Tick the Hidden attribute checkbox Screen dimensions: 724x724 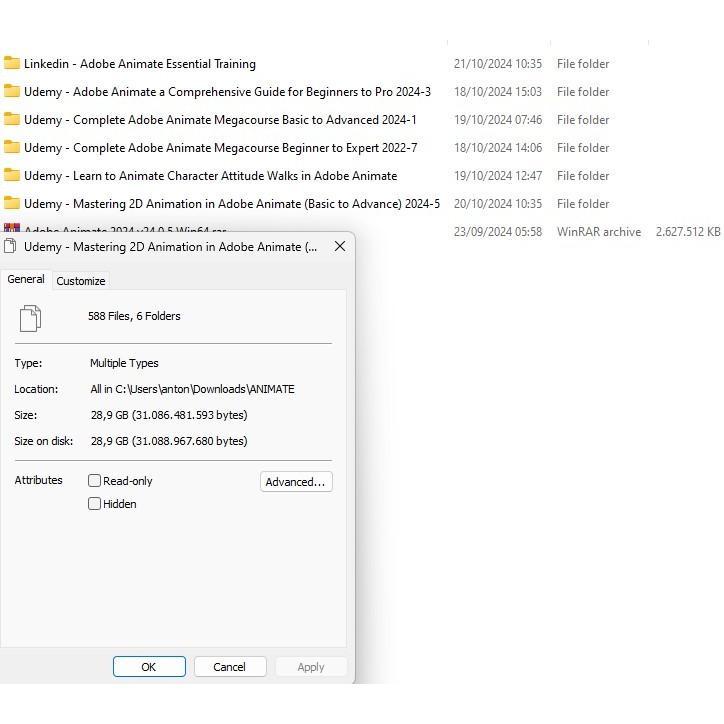[94, 503]
